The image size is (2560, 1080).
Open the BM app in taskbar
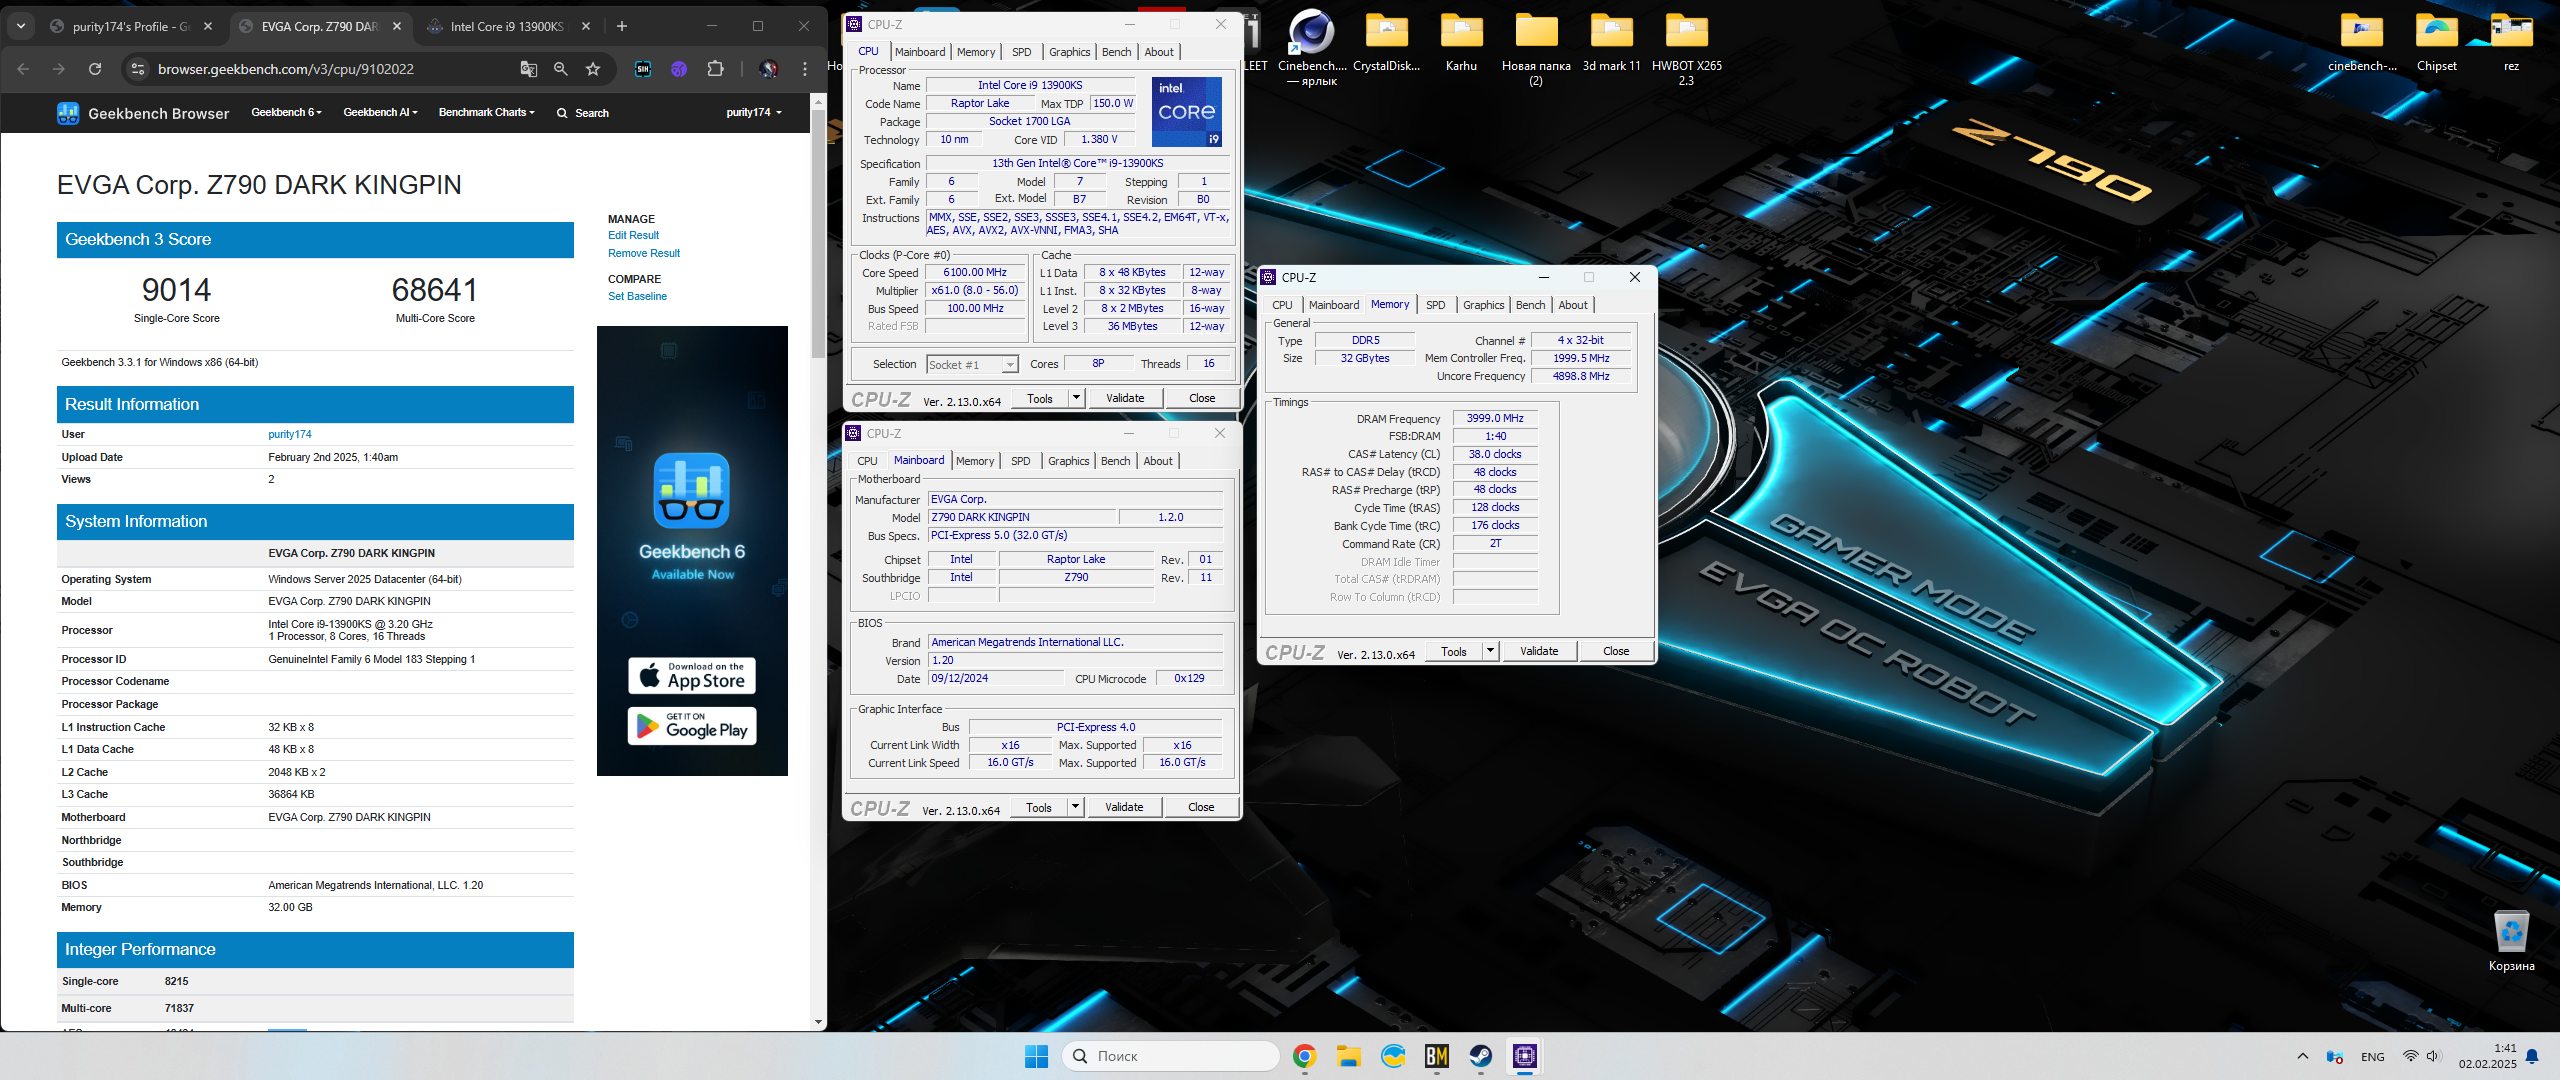[x=1437, y=1056]
